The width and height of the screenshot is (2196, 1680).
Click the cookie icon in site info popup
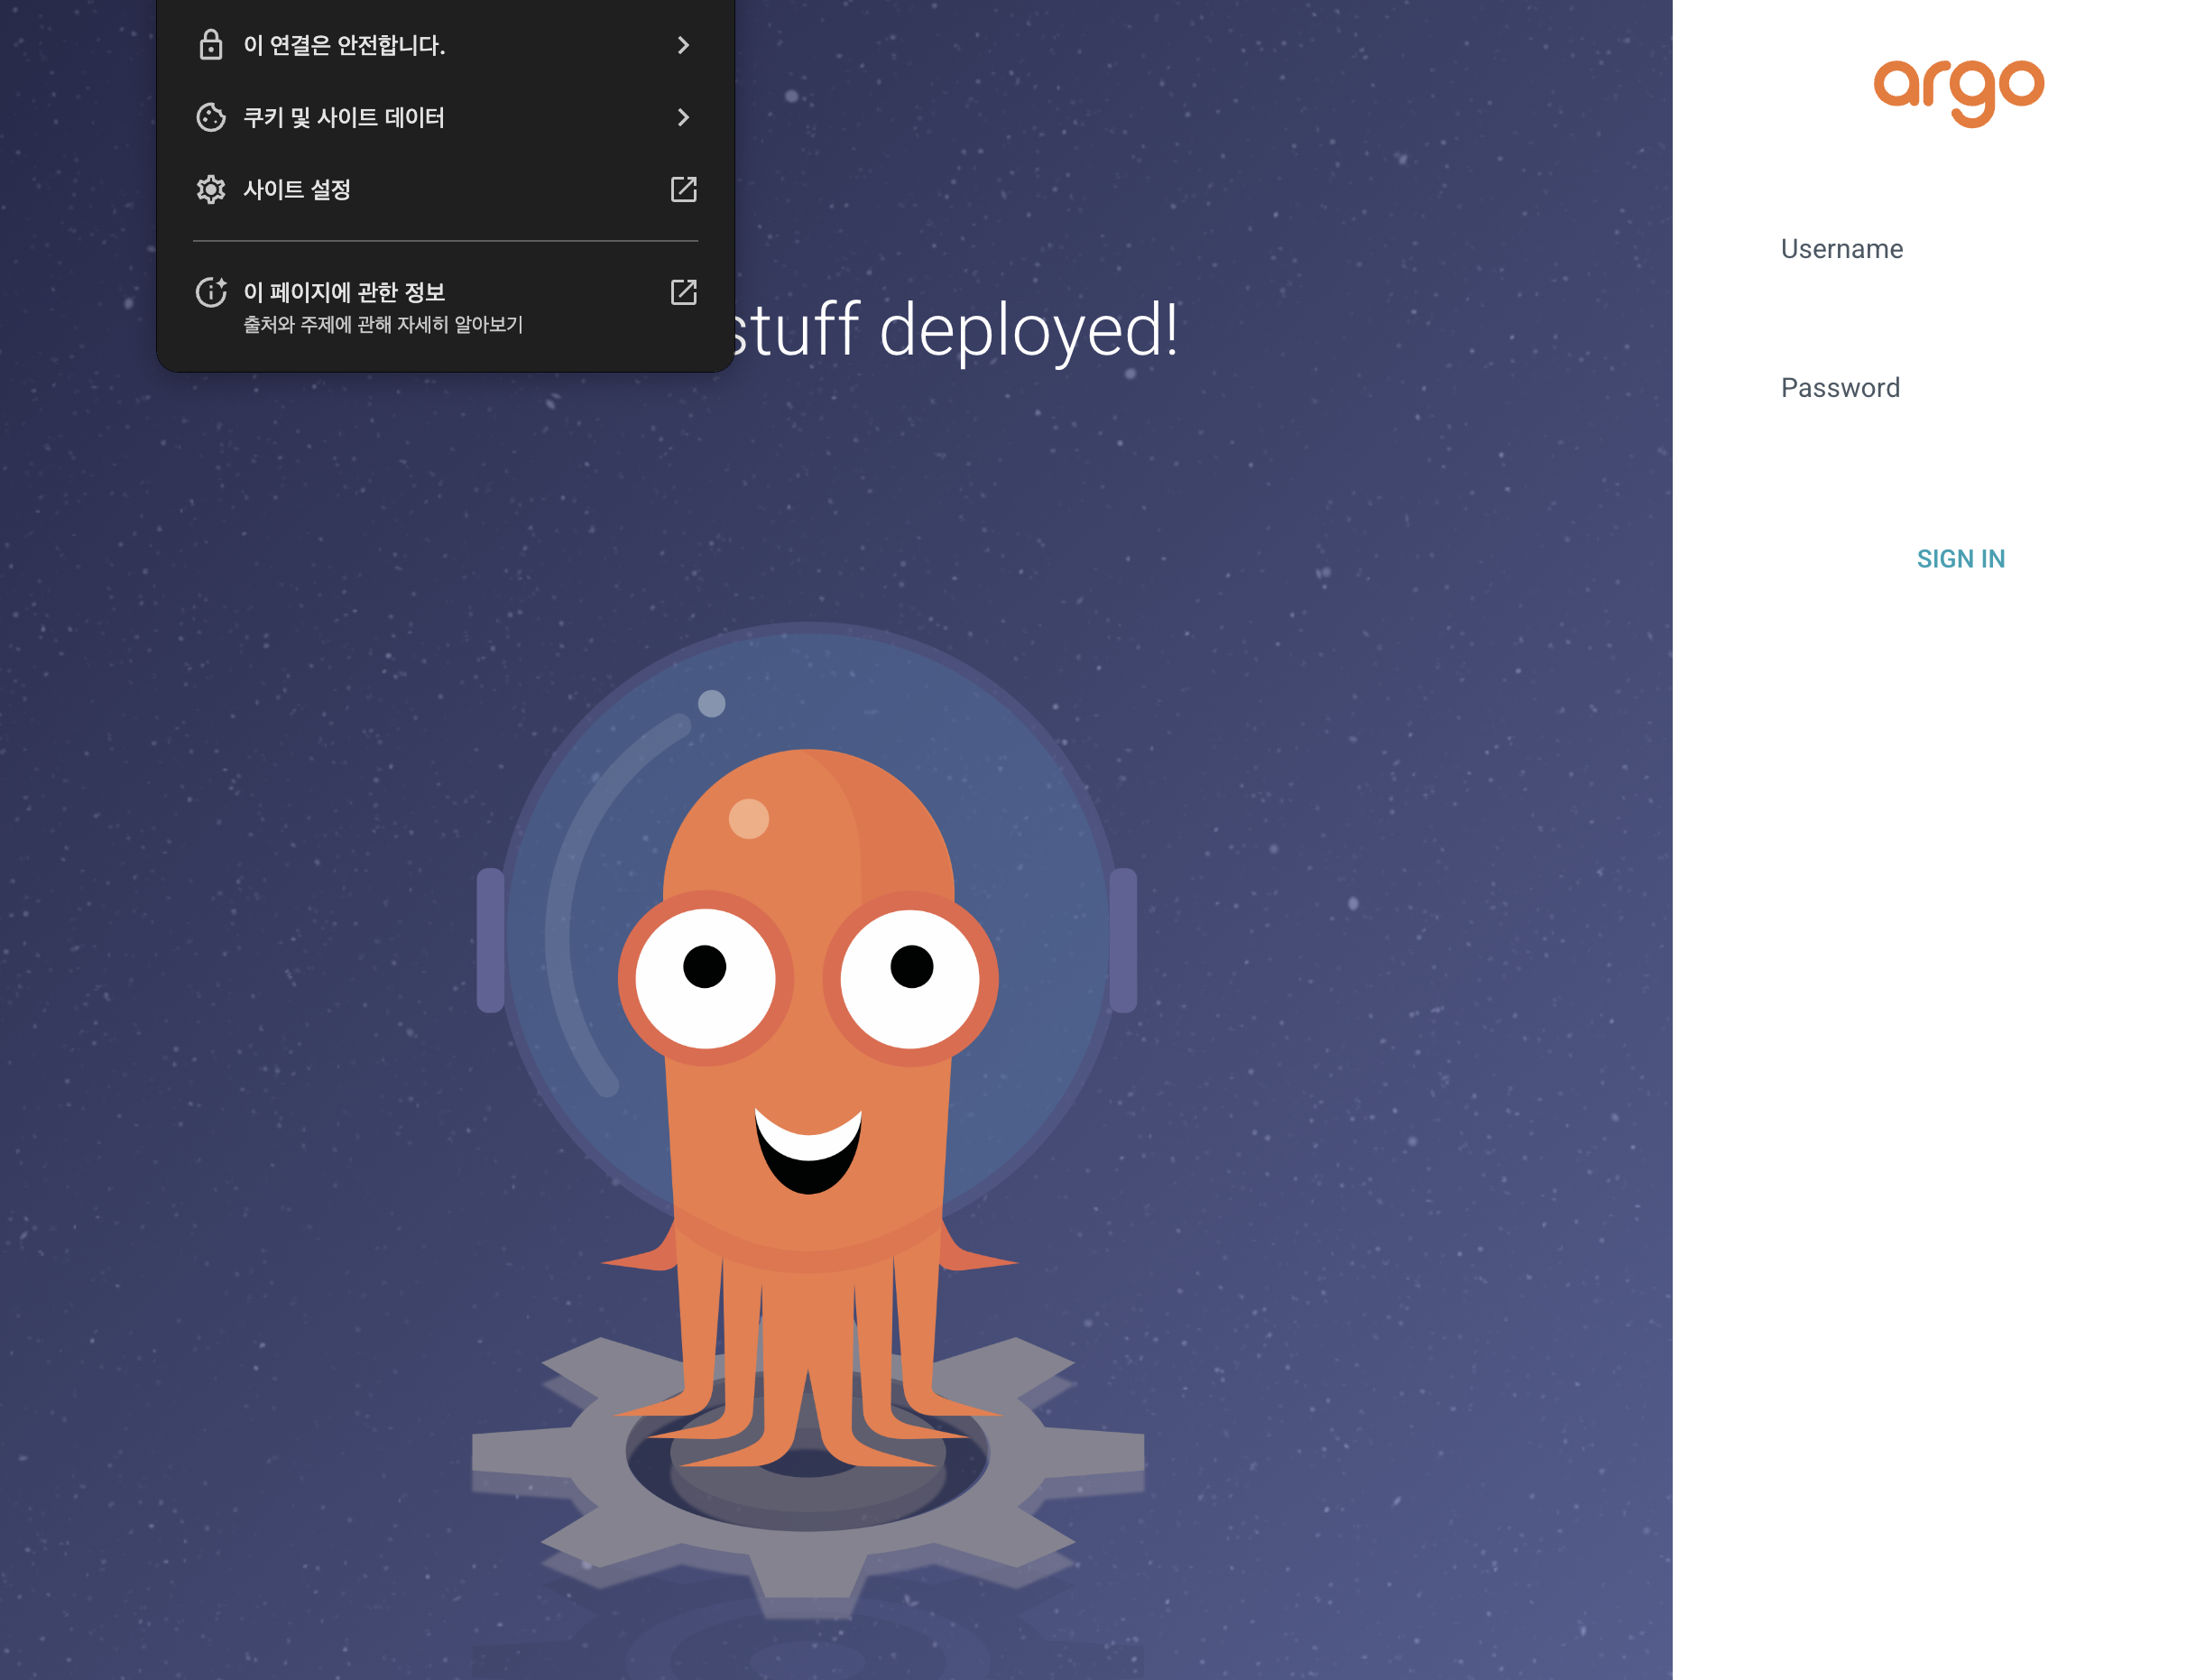coord(210,117)
